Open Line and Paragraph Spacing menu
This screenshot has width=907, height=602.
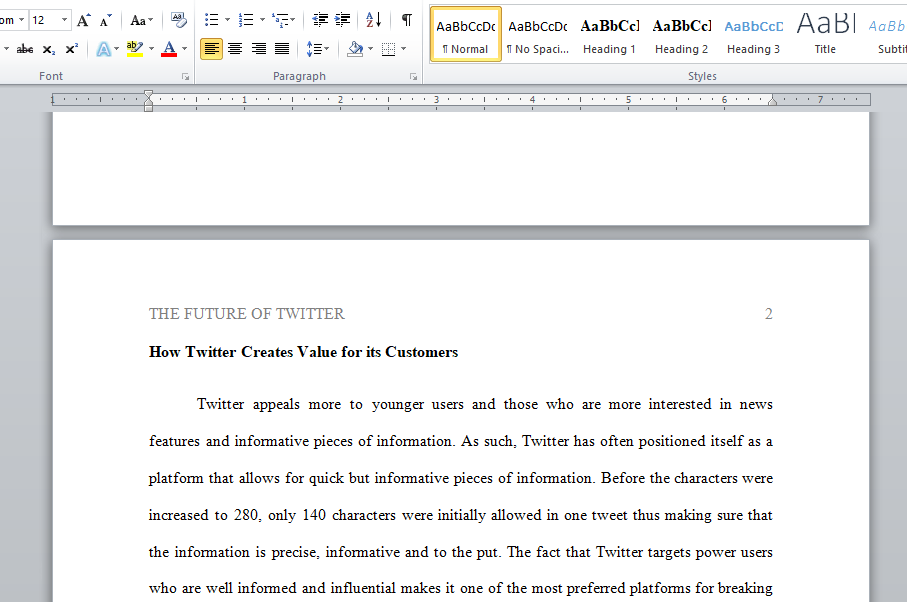tap(317, 49)
